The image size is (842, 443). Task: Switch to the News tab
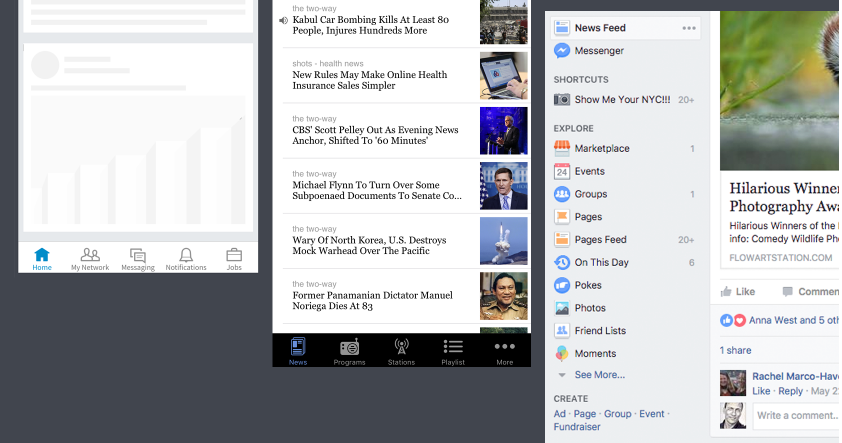tap(298, 351)
